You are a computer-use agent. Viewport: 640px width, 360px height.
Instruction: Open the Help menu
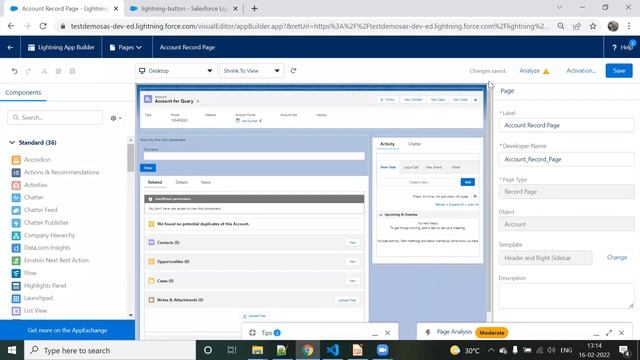coord(622,47)
